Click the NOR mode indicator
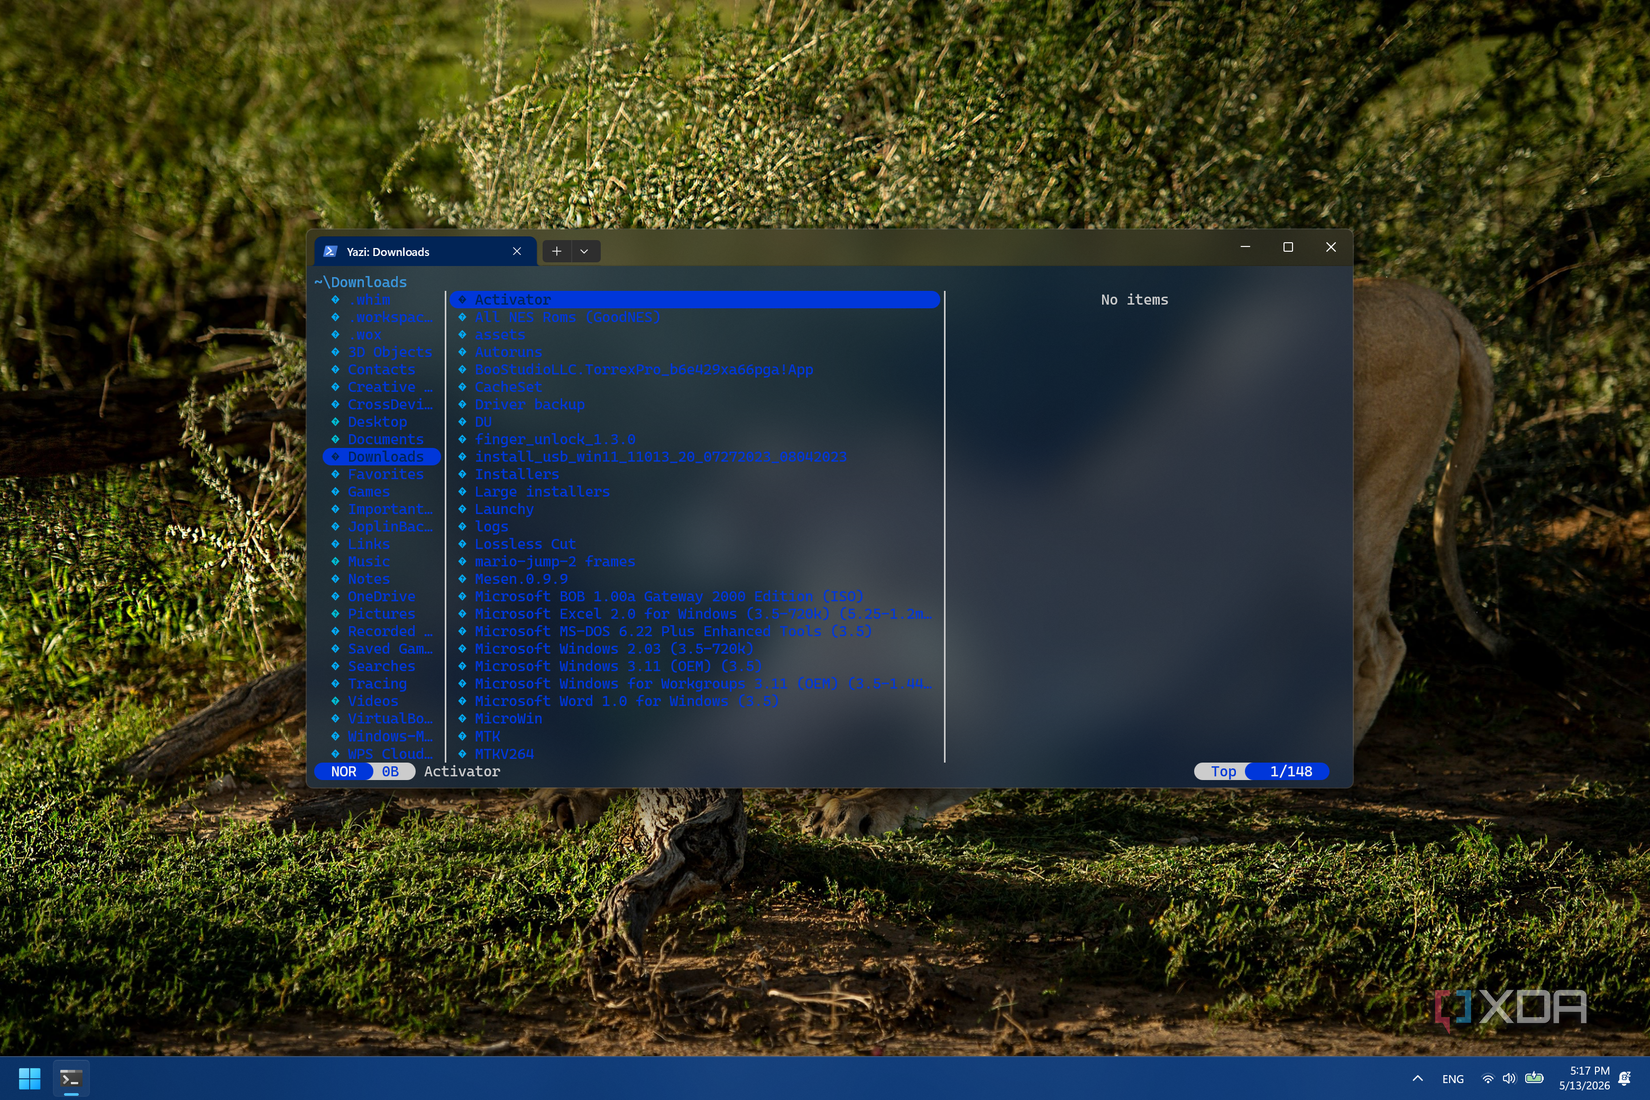 tap(343, 771)
